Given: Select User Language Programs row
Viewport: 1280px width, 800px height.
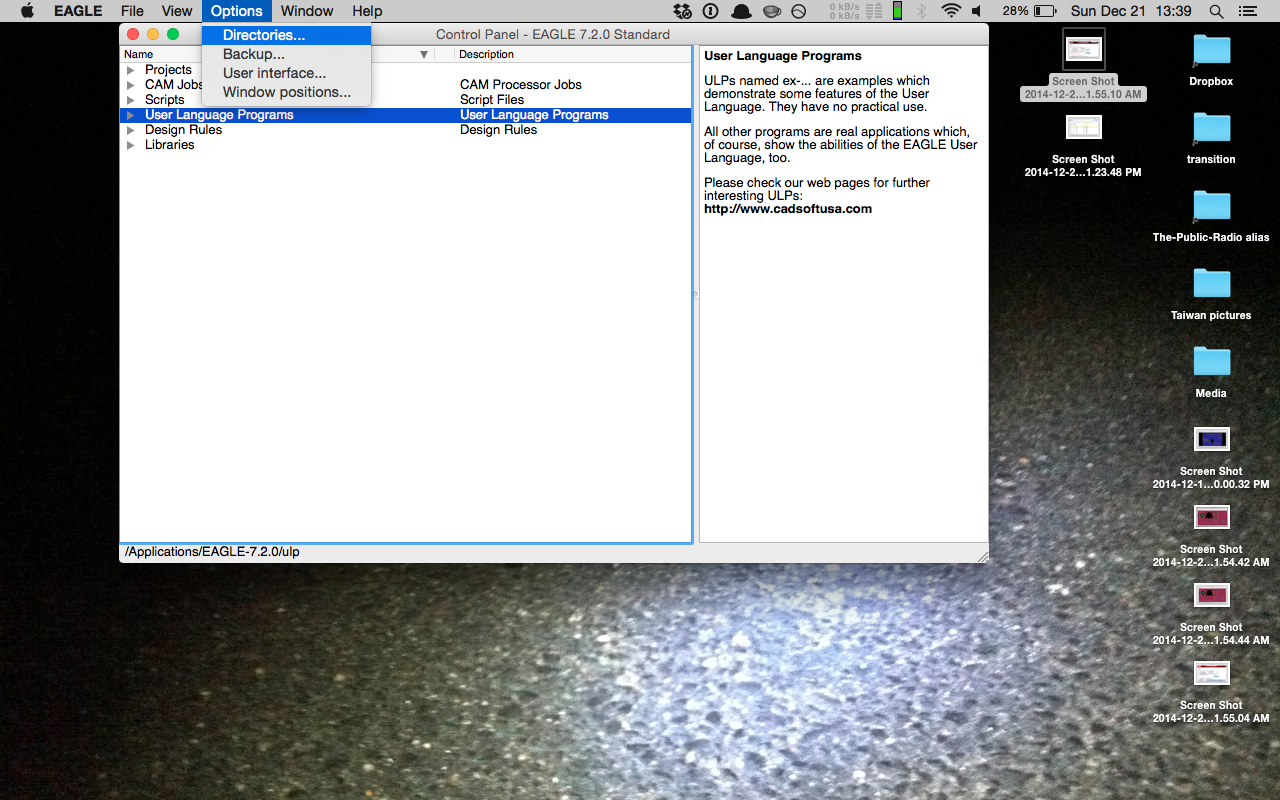Looking at the screenshot, I should tap(405, 115).
